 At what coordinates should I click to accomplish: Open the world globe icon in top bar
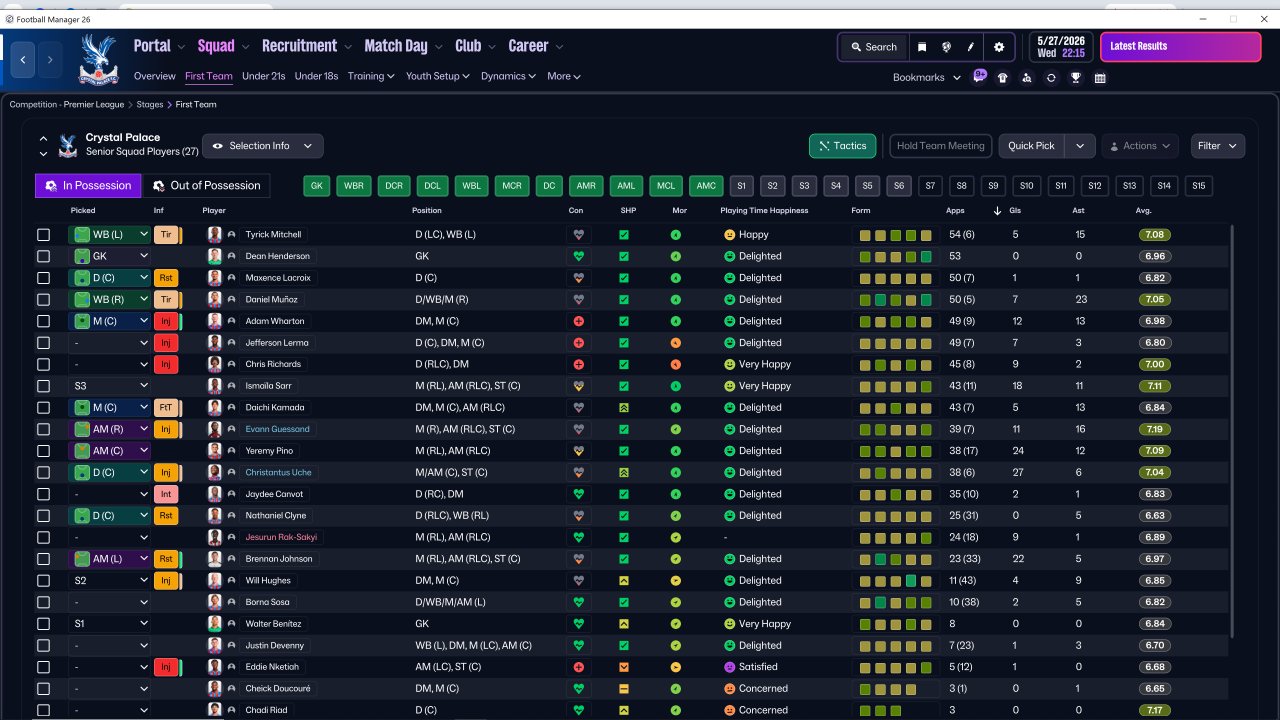(x=946, y=47)
